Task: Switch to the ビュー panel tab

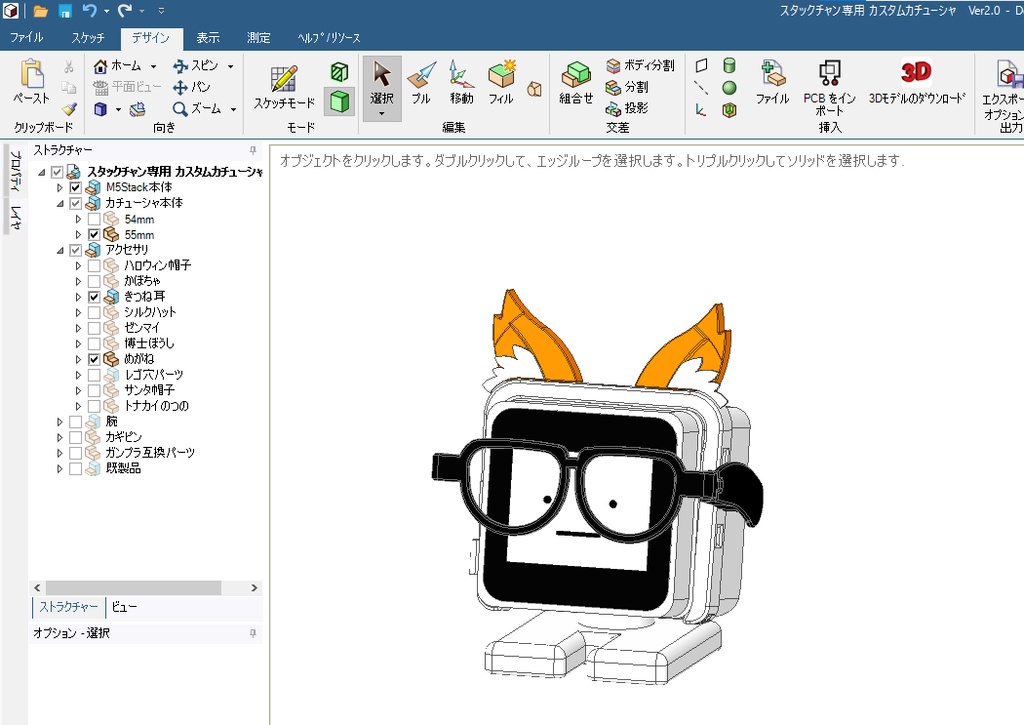Action: [124, 607]
